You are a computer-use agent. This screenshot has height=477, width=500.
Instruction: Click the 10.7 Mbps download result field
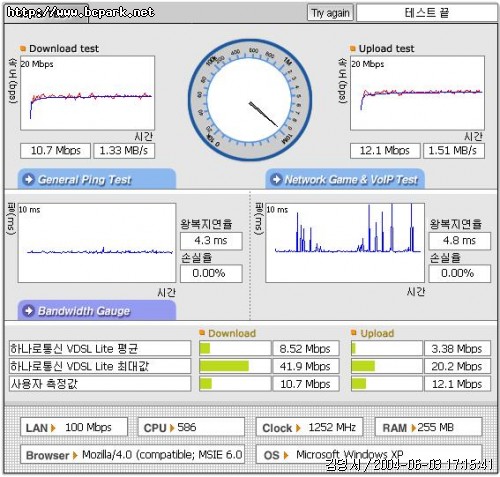coord(55,151)
